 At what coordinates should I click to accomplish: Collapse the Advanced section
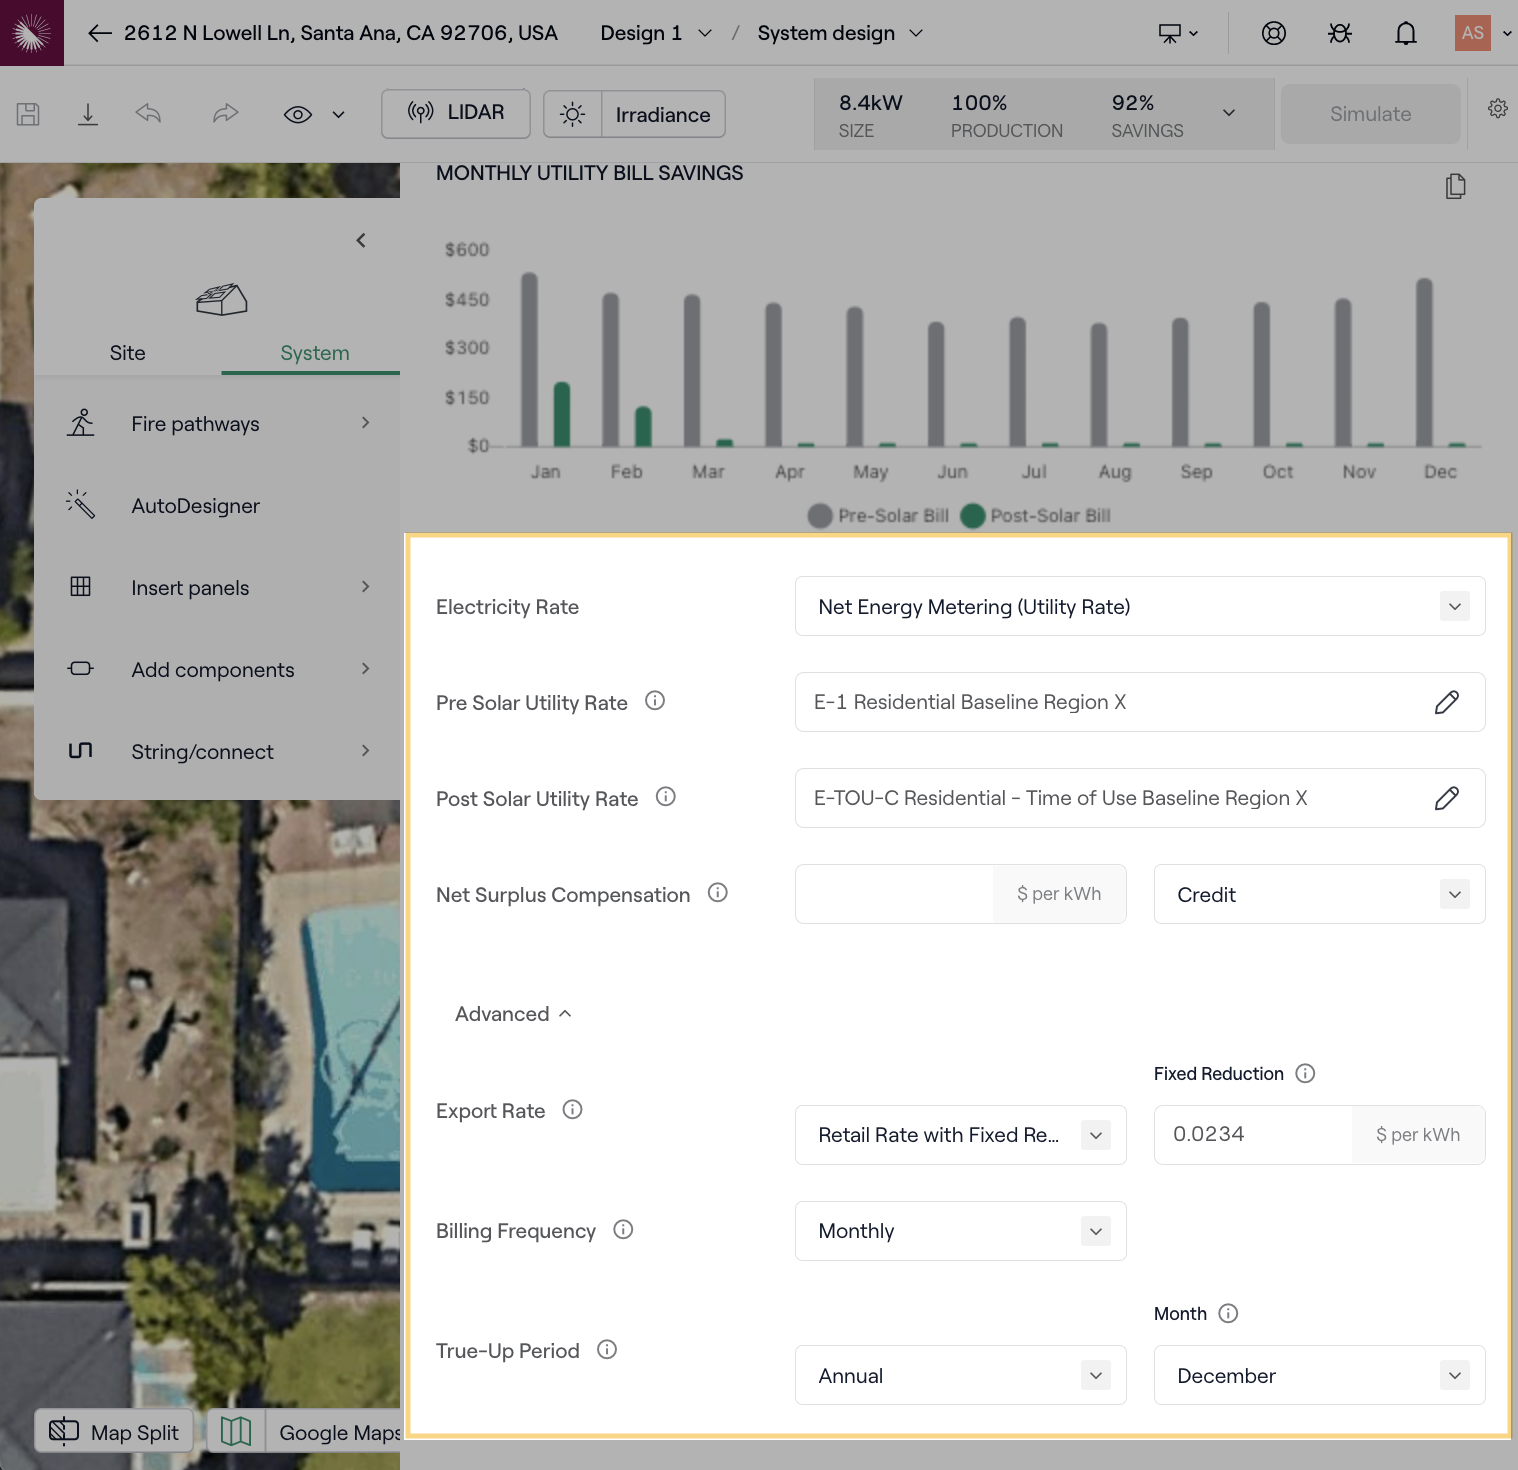(x=513, y=1014)
